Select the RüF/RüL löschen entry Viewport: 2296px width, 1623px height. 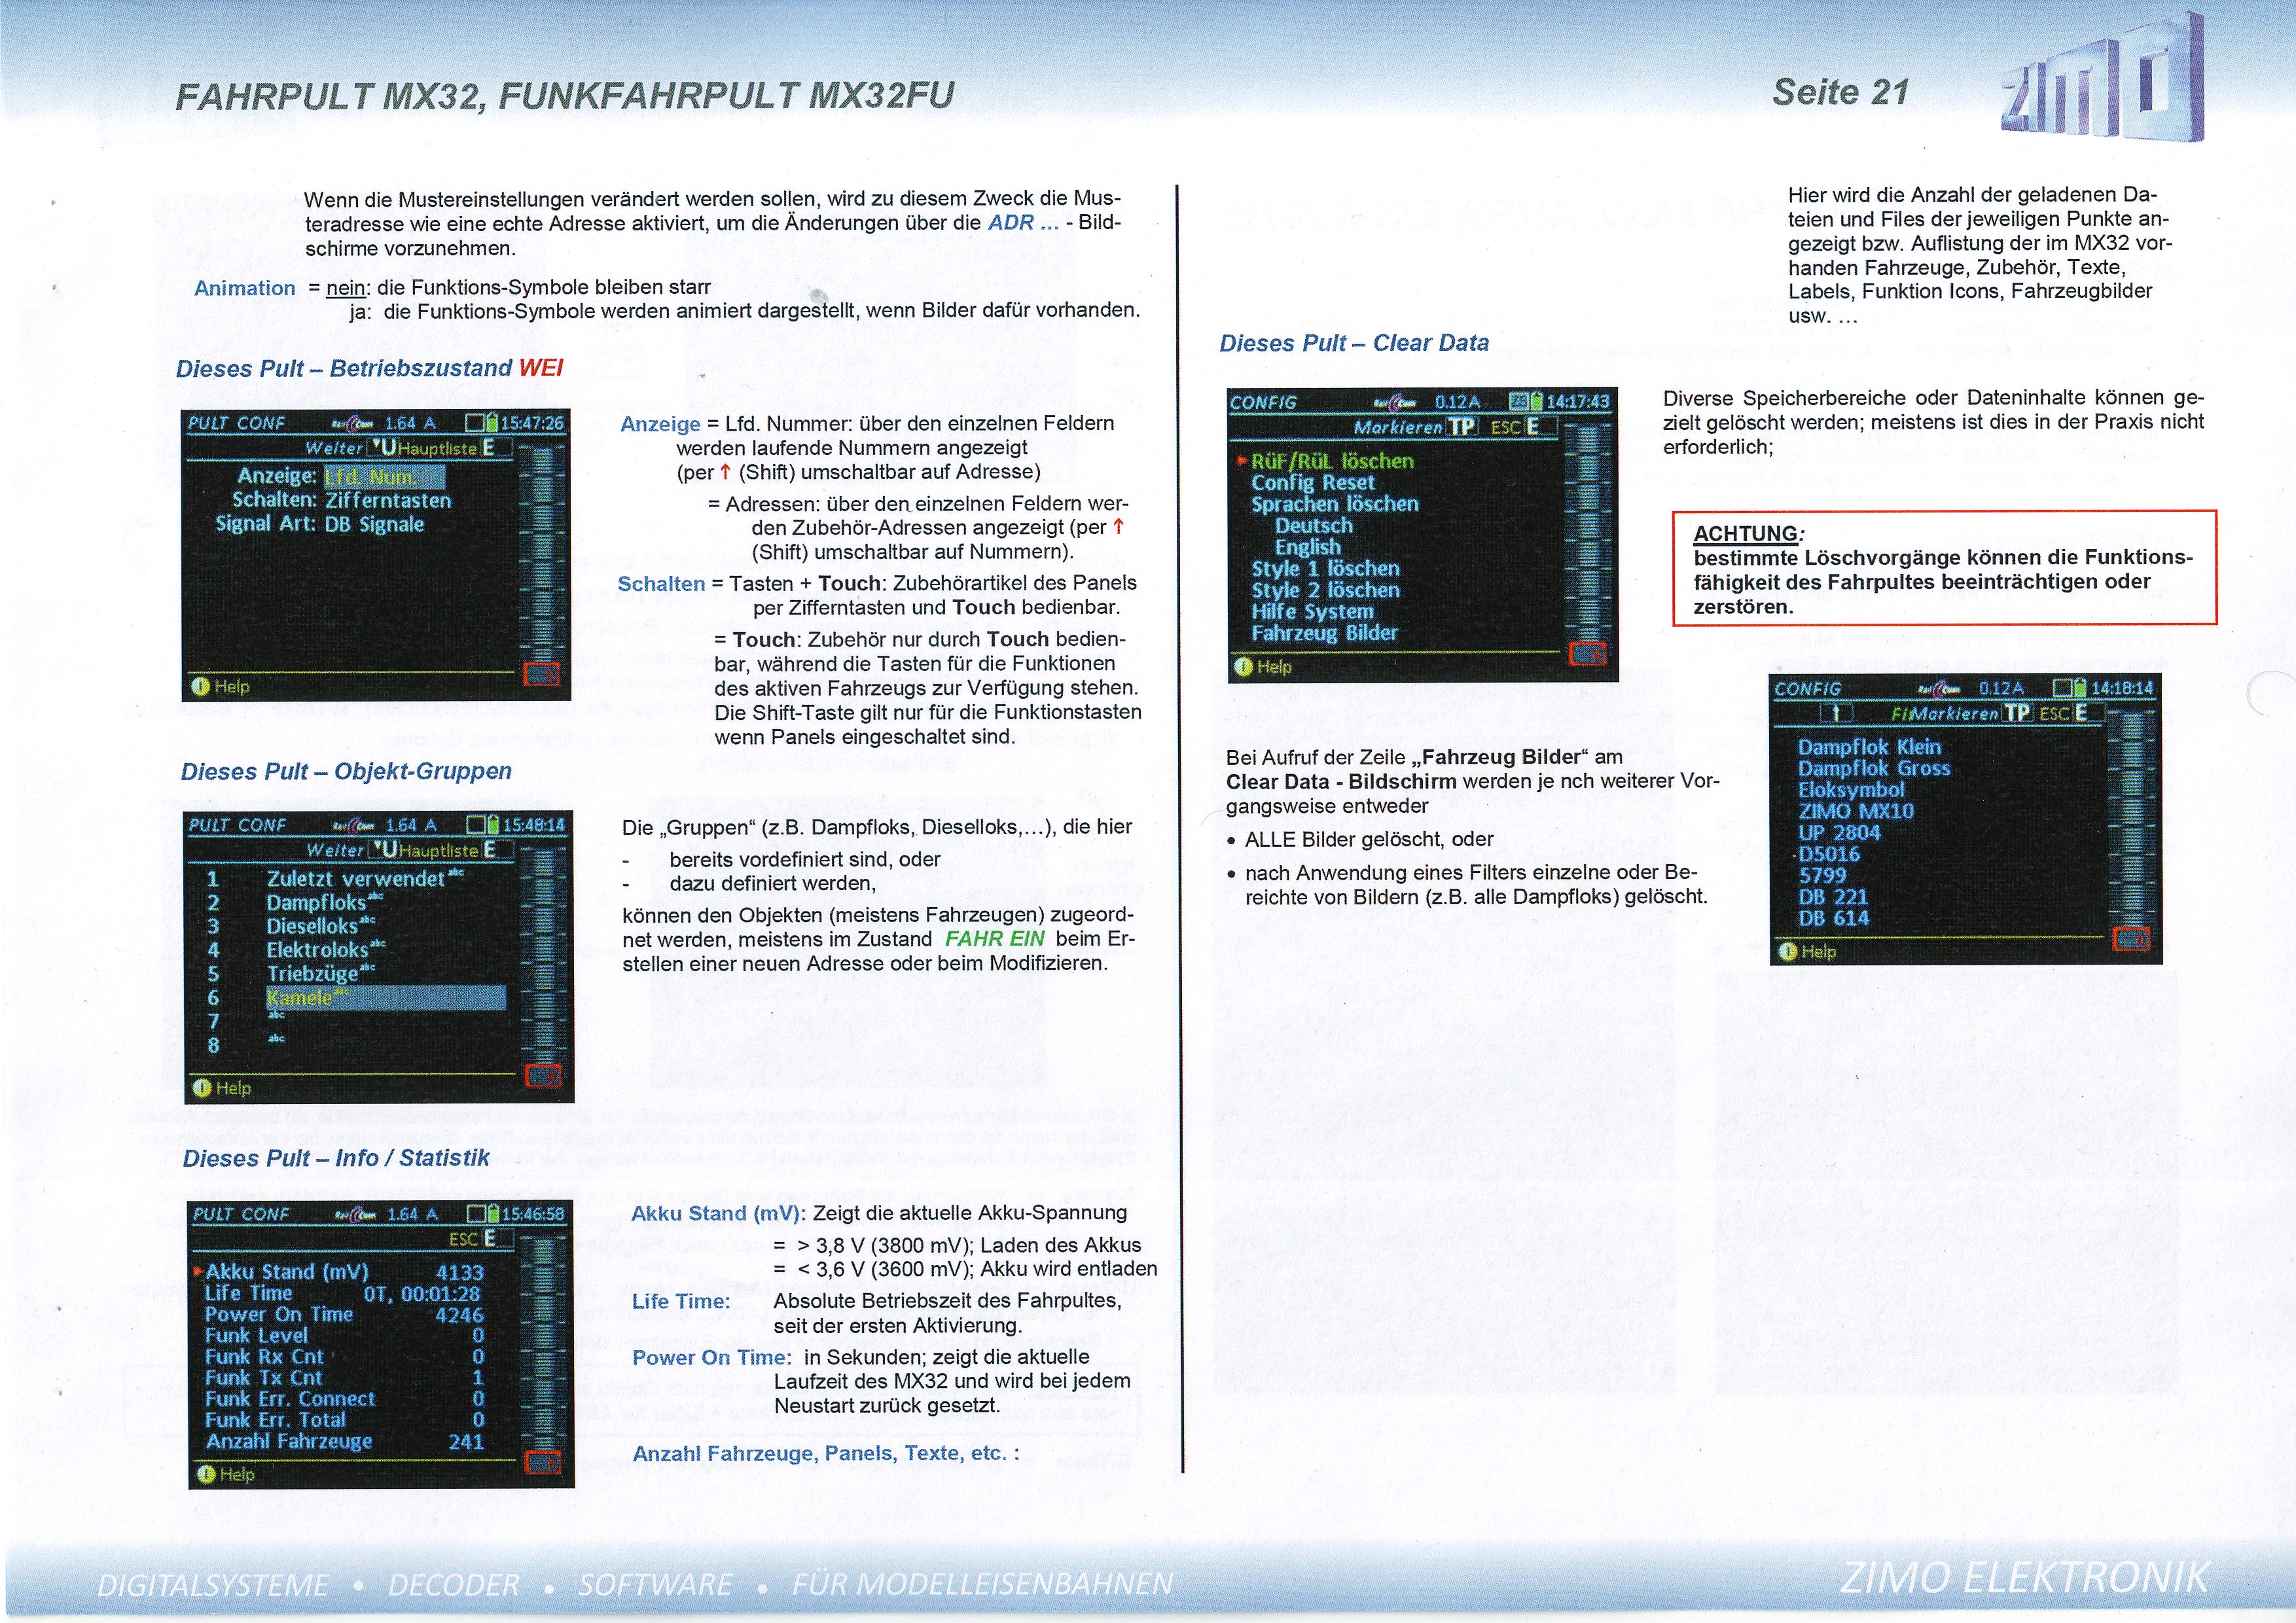pyautogui.click(x=1332, y=461)
